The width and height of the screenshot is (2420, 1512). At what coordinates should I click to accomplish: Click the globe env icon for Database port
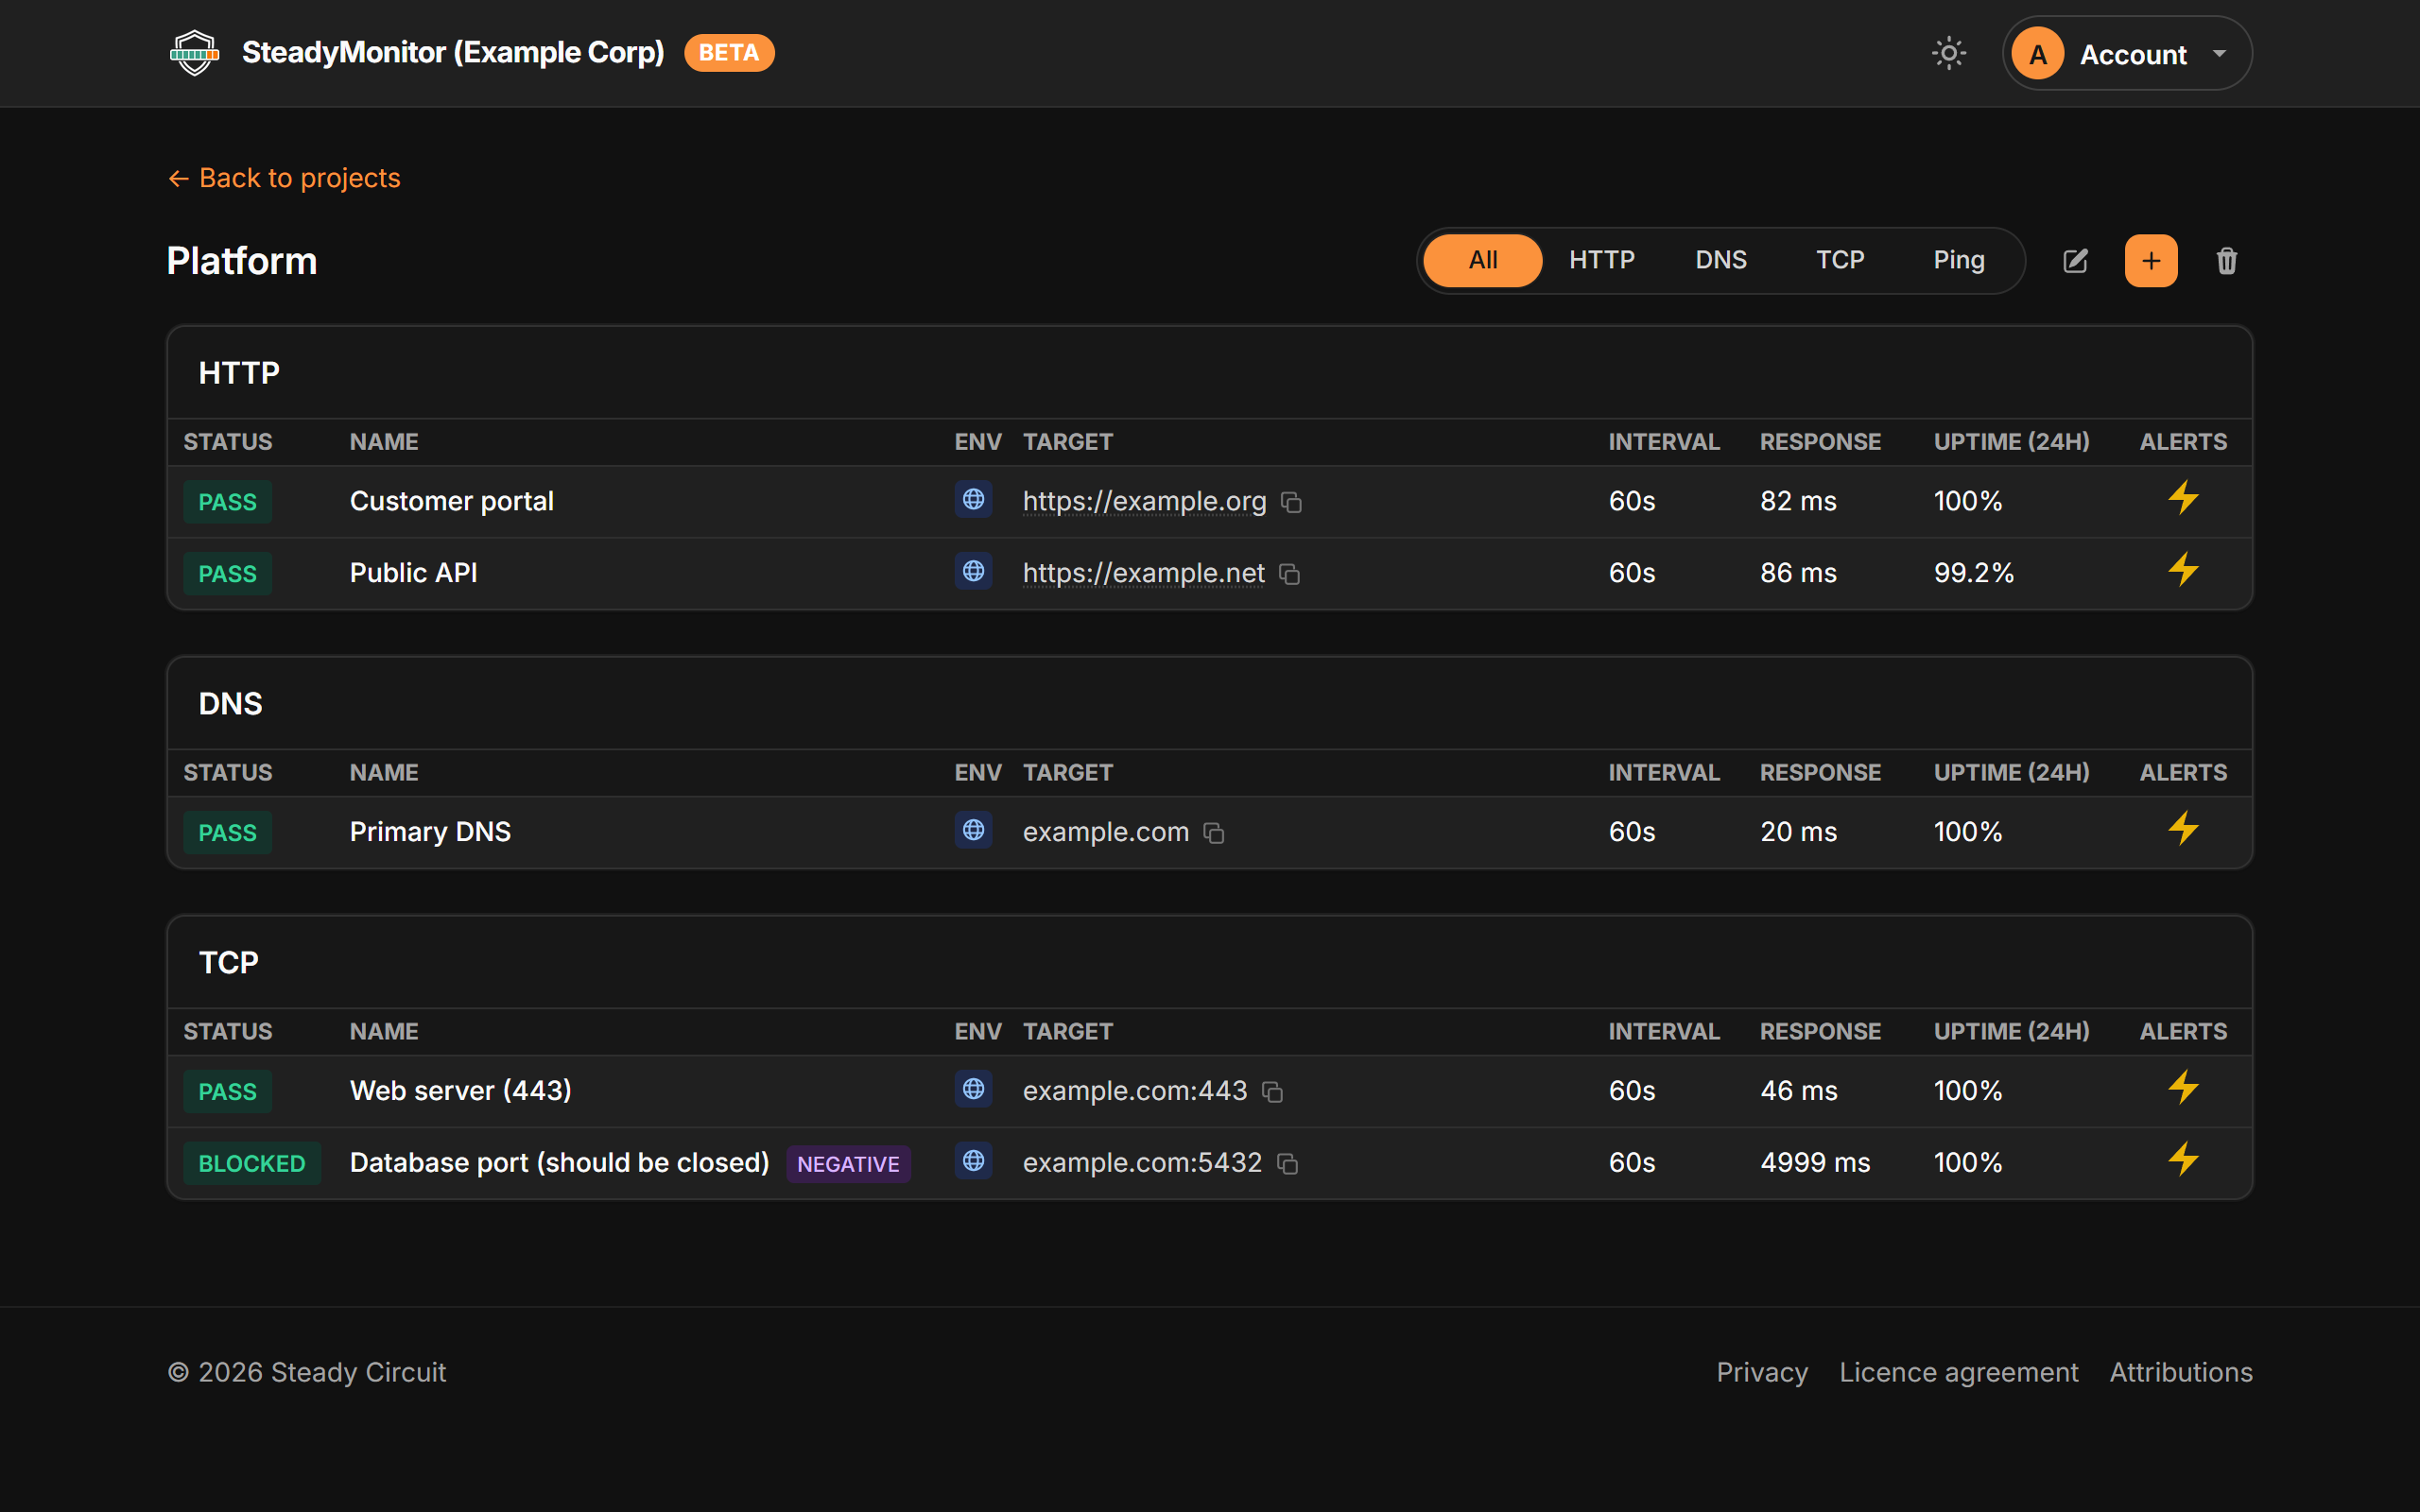[x=973, y=1161]
